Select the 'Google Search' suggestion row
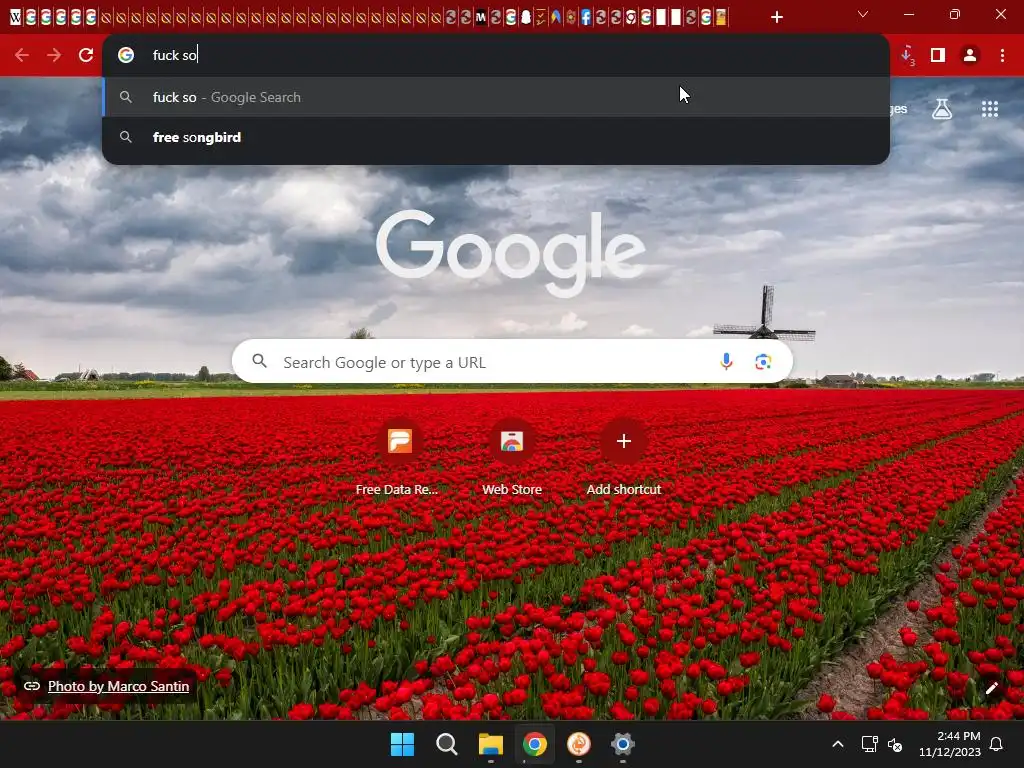Screen dimensions: 1024x768 (x=496, y=97)
